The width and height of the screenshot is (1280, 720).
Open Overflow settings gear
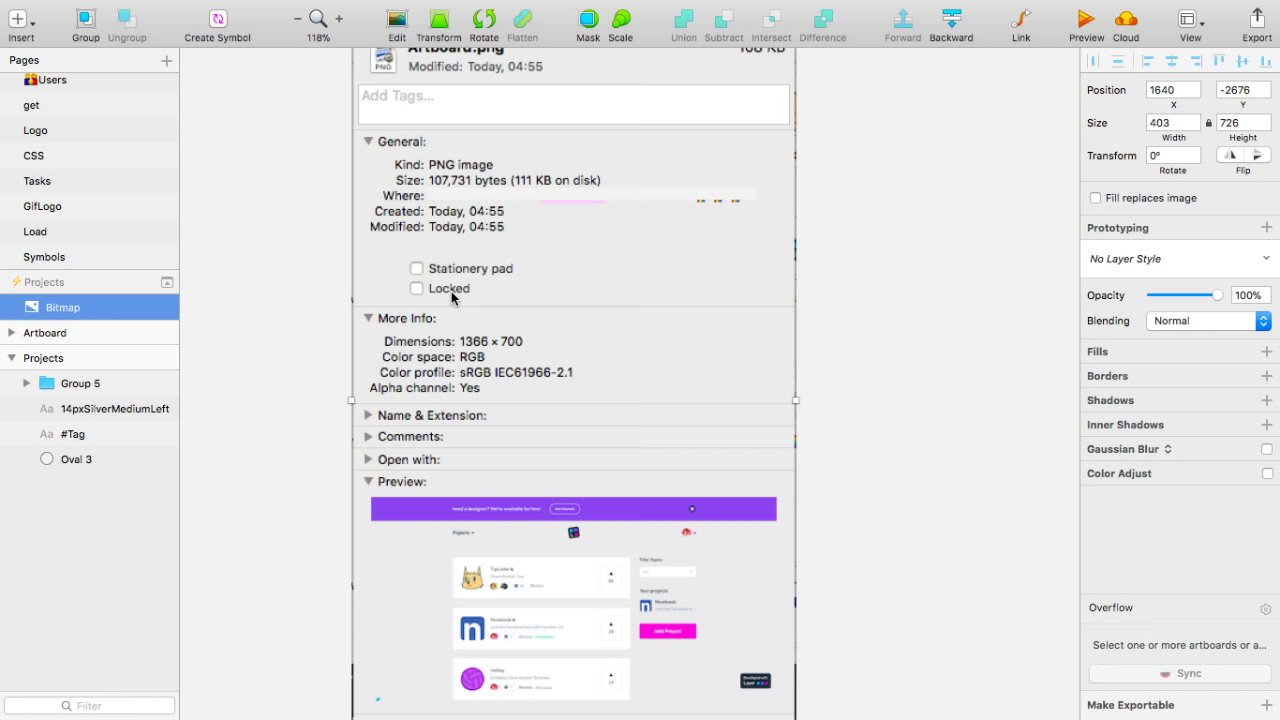point(1265,609)
